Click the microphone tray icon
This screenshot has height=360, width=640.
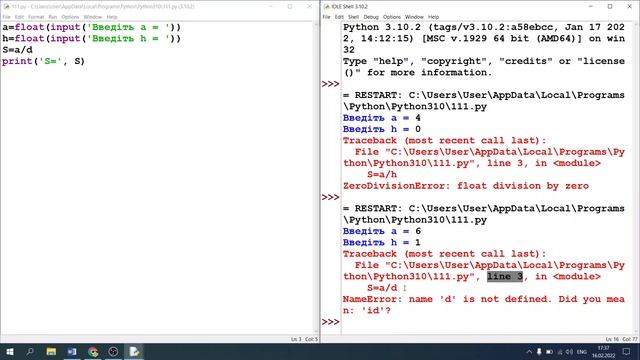coord(539,351)
